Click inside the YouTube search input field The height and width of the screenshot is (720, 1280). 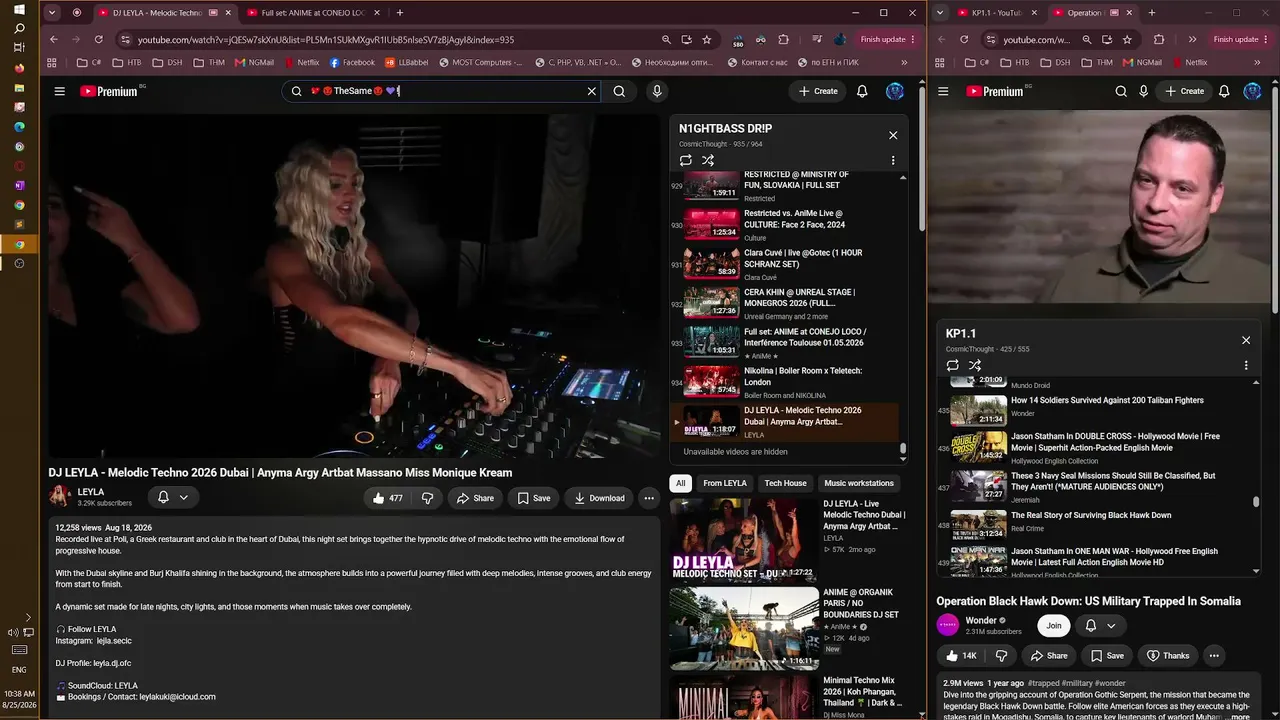(x=445, y=91)
